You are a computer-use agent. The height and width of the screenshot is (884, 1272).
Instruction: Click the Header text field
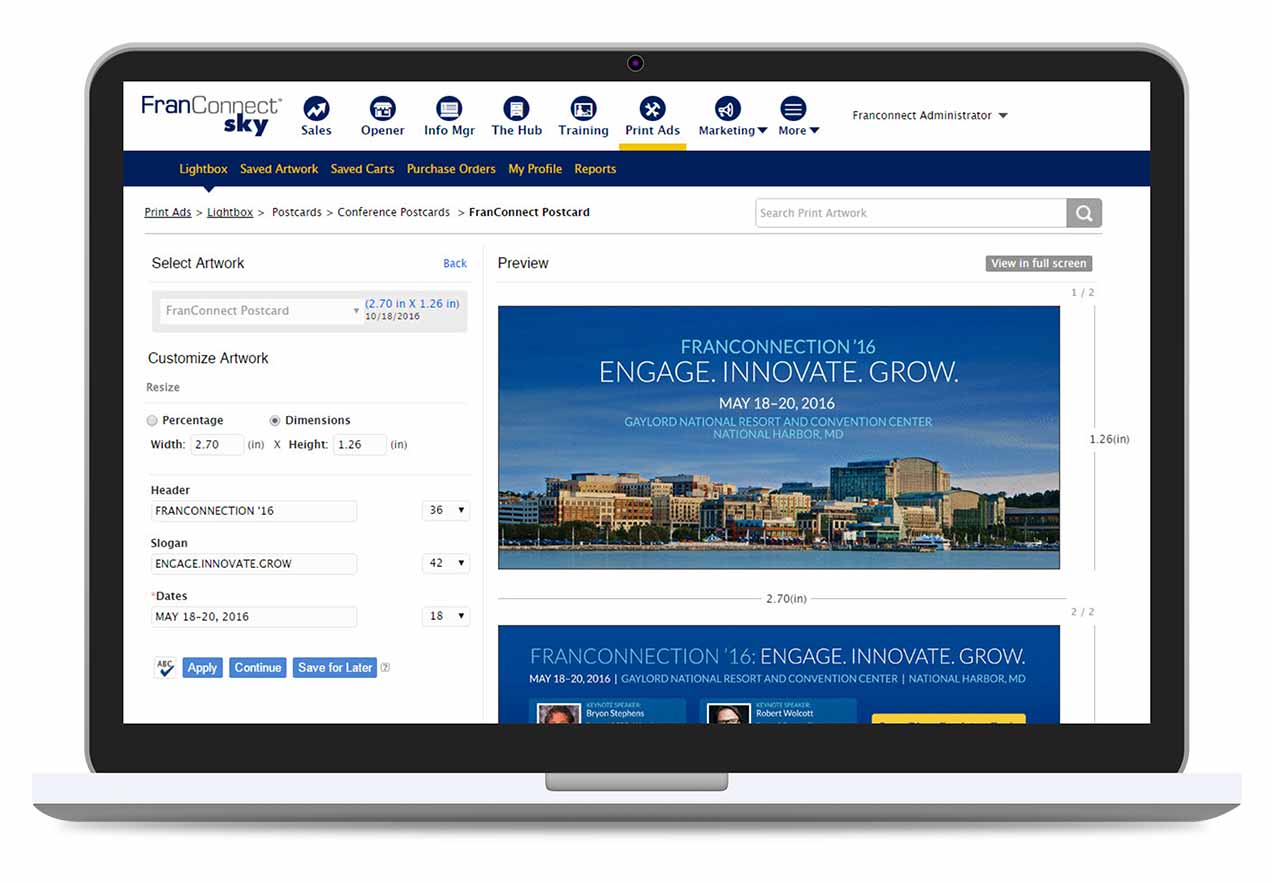pyautogui.click(x=254, y=511)
